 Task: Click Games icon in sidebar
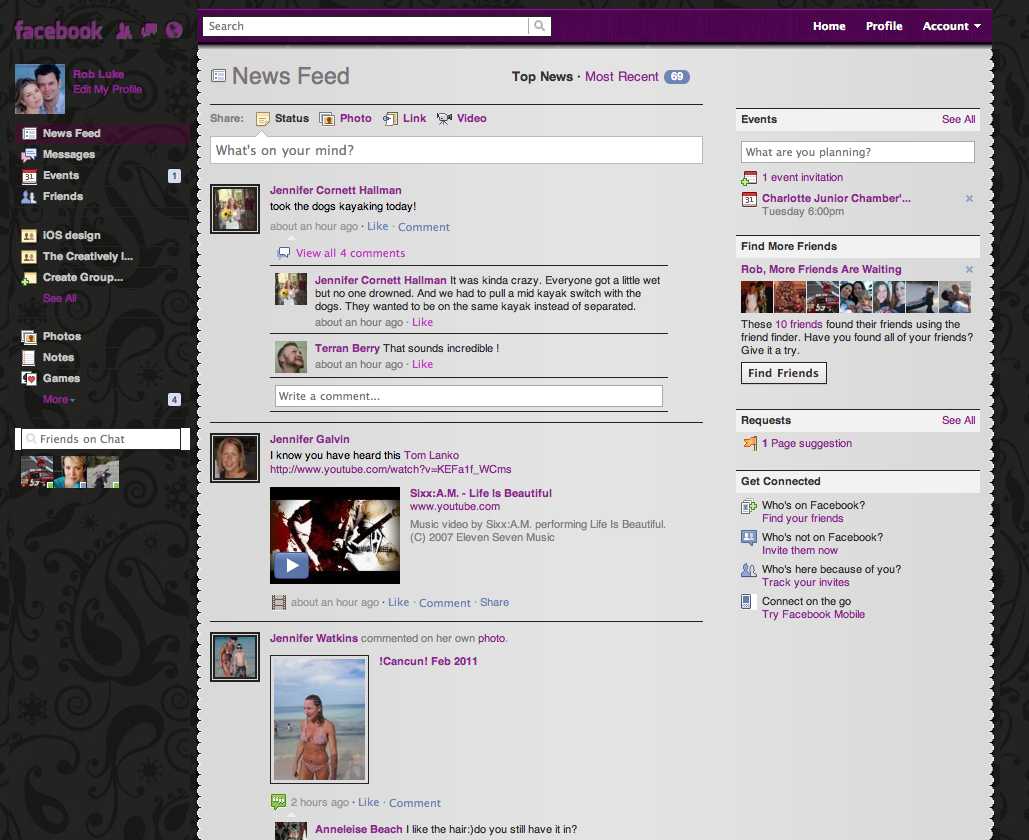pos(29,379)
